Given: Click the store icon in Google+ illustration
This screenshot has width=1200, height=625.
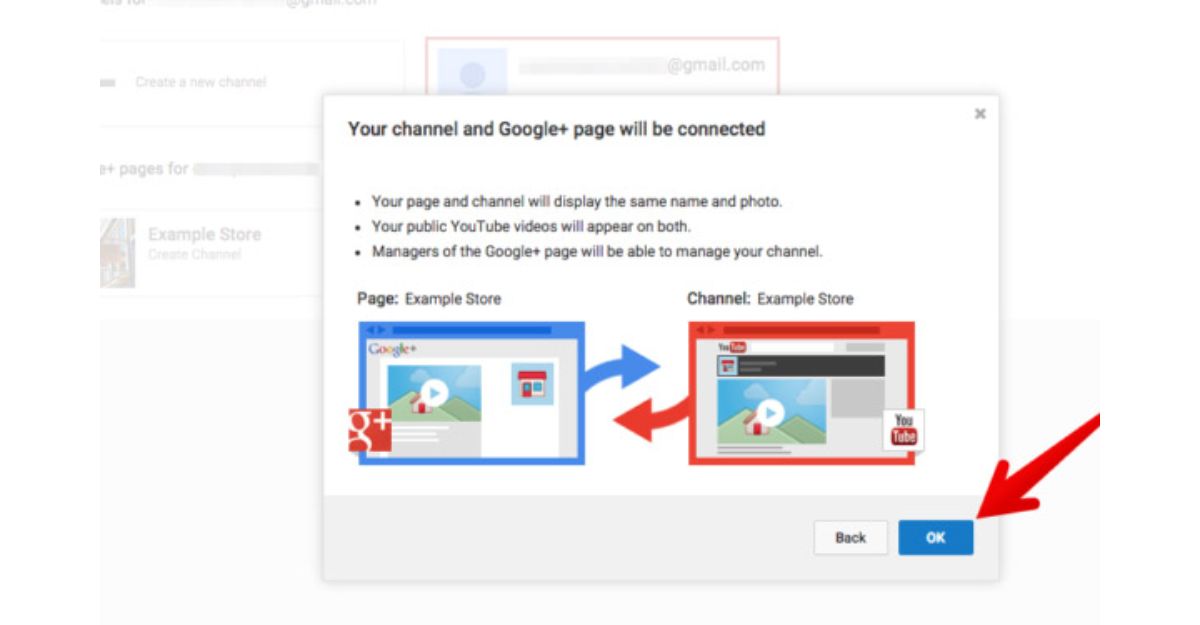Looking at the screenshot, I should coord(532,384).
